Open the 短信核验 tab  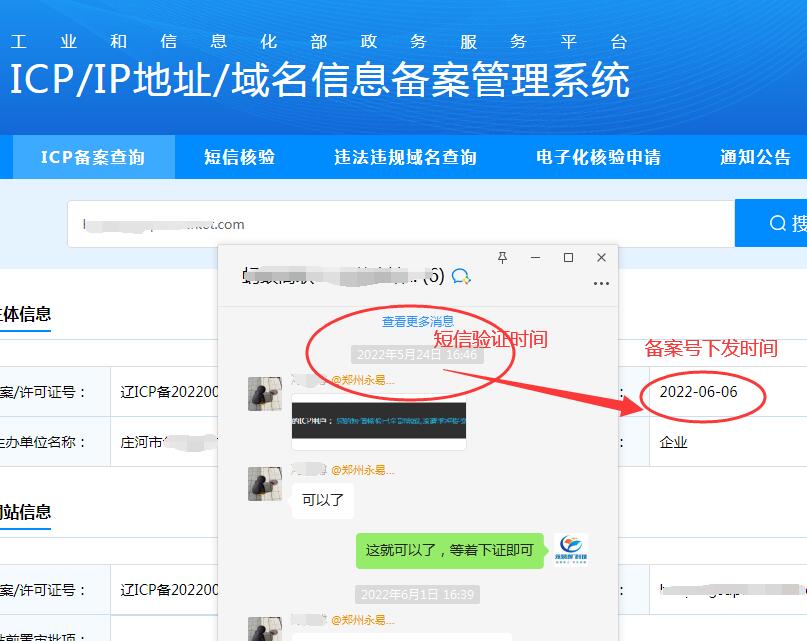coord(239,157)
